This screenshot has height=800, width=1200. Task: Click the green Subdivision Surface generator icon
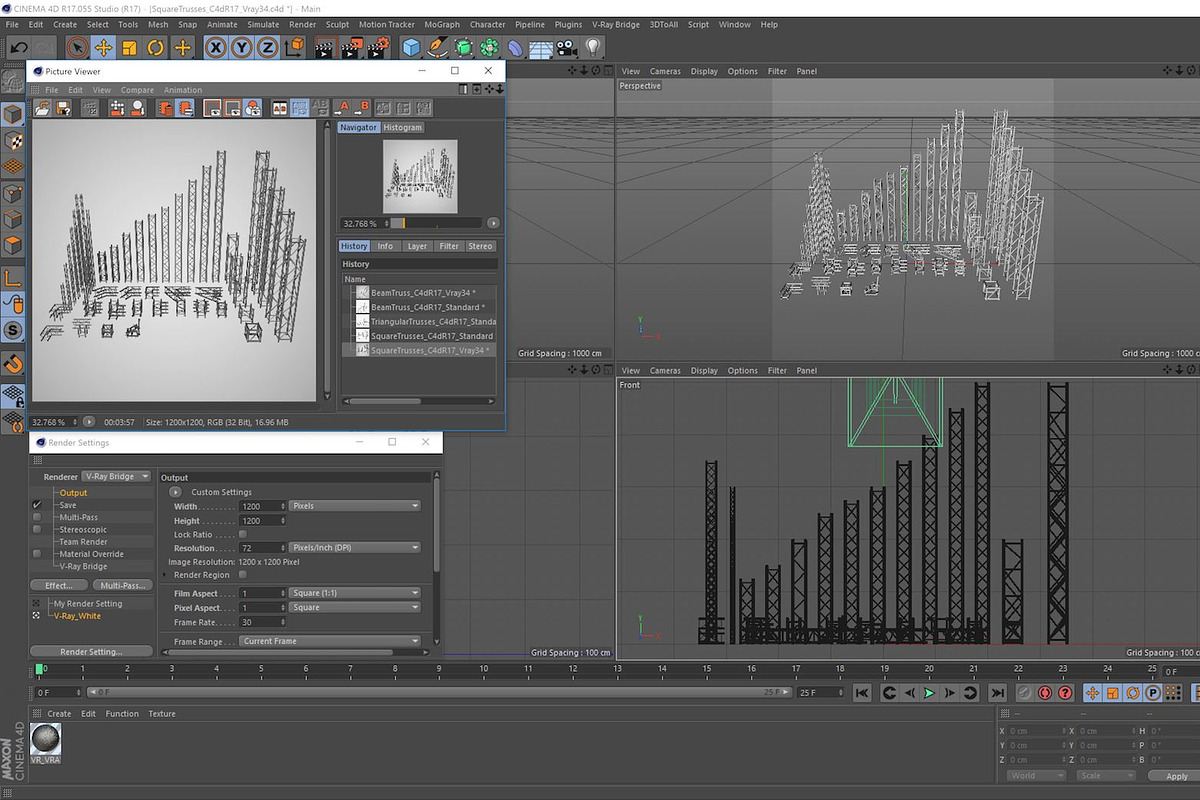point(463,47)
